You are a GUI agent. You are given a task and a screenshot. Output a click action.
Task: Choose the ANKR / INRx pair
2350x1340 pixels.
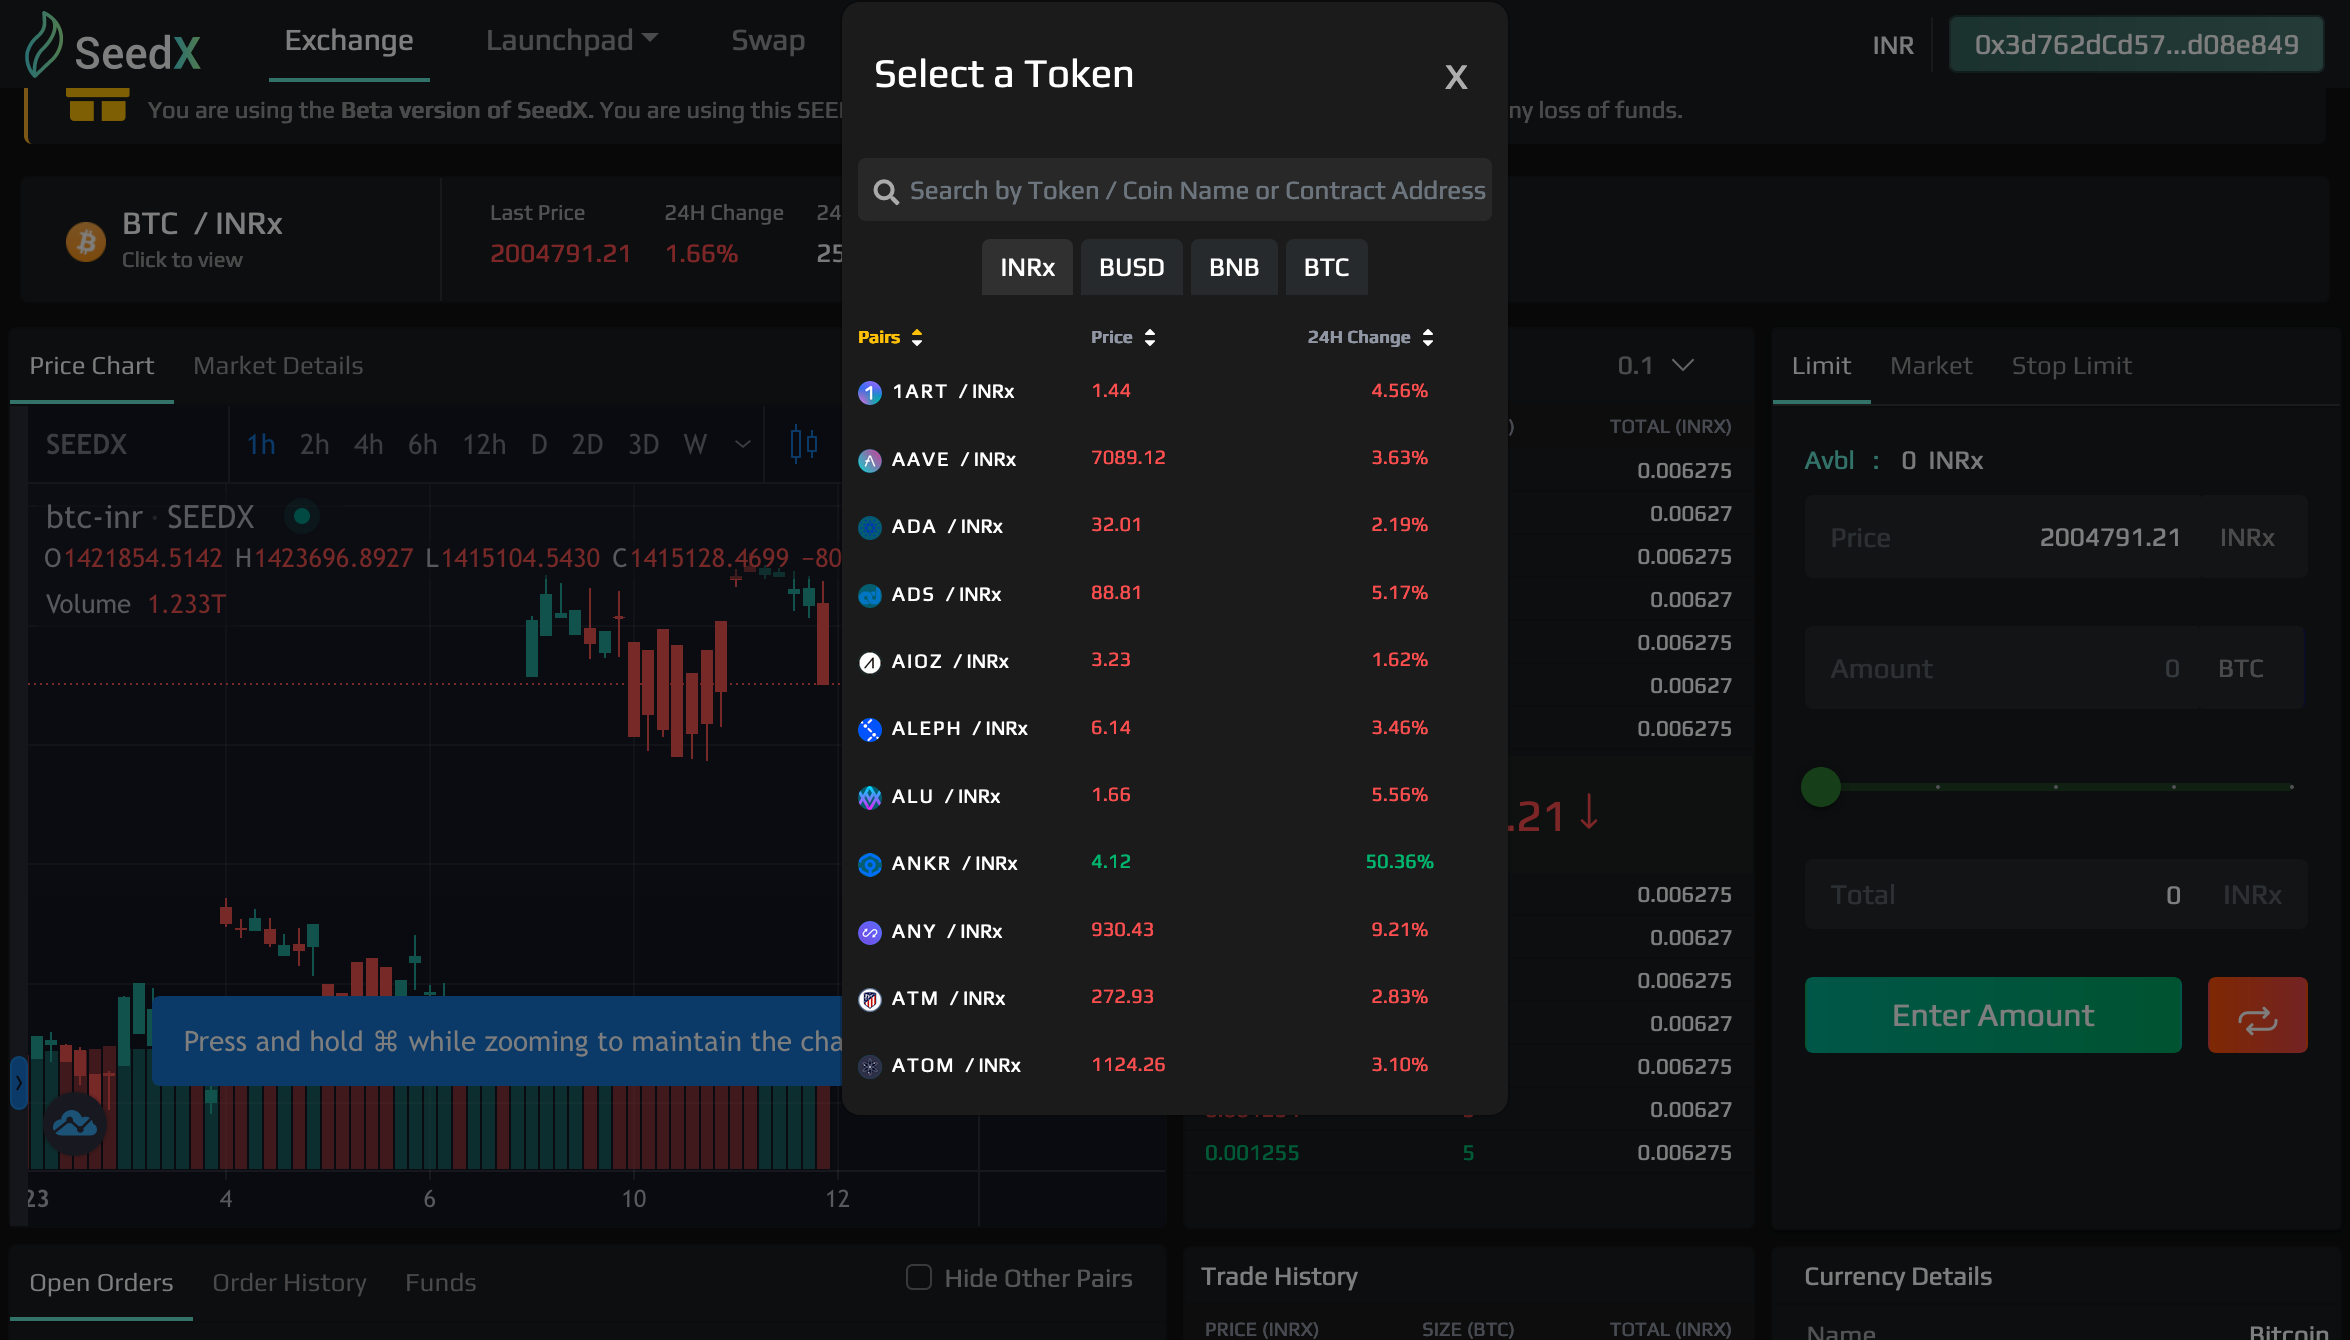[x=954, y=863]
